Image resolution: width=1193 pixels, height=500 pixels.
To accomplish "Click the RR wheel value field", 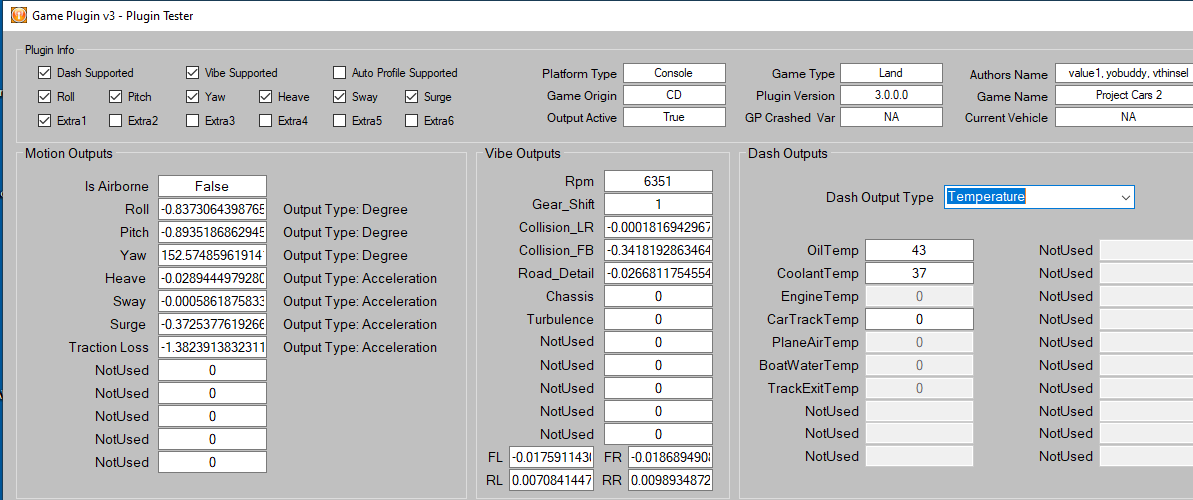I will tap(670, 480).
